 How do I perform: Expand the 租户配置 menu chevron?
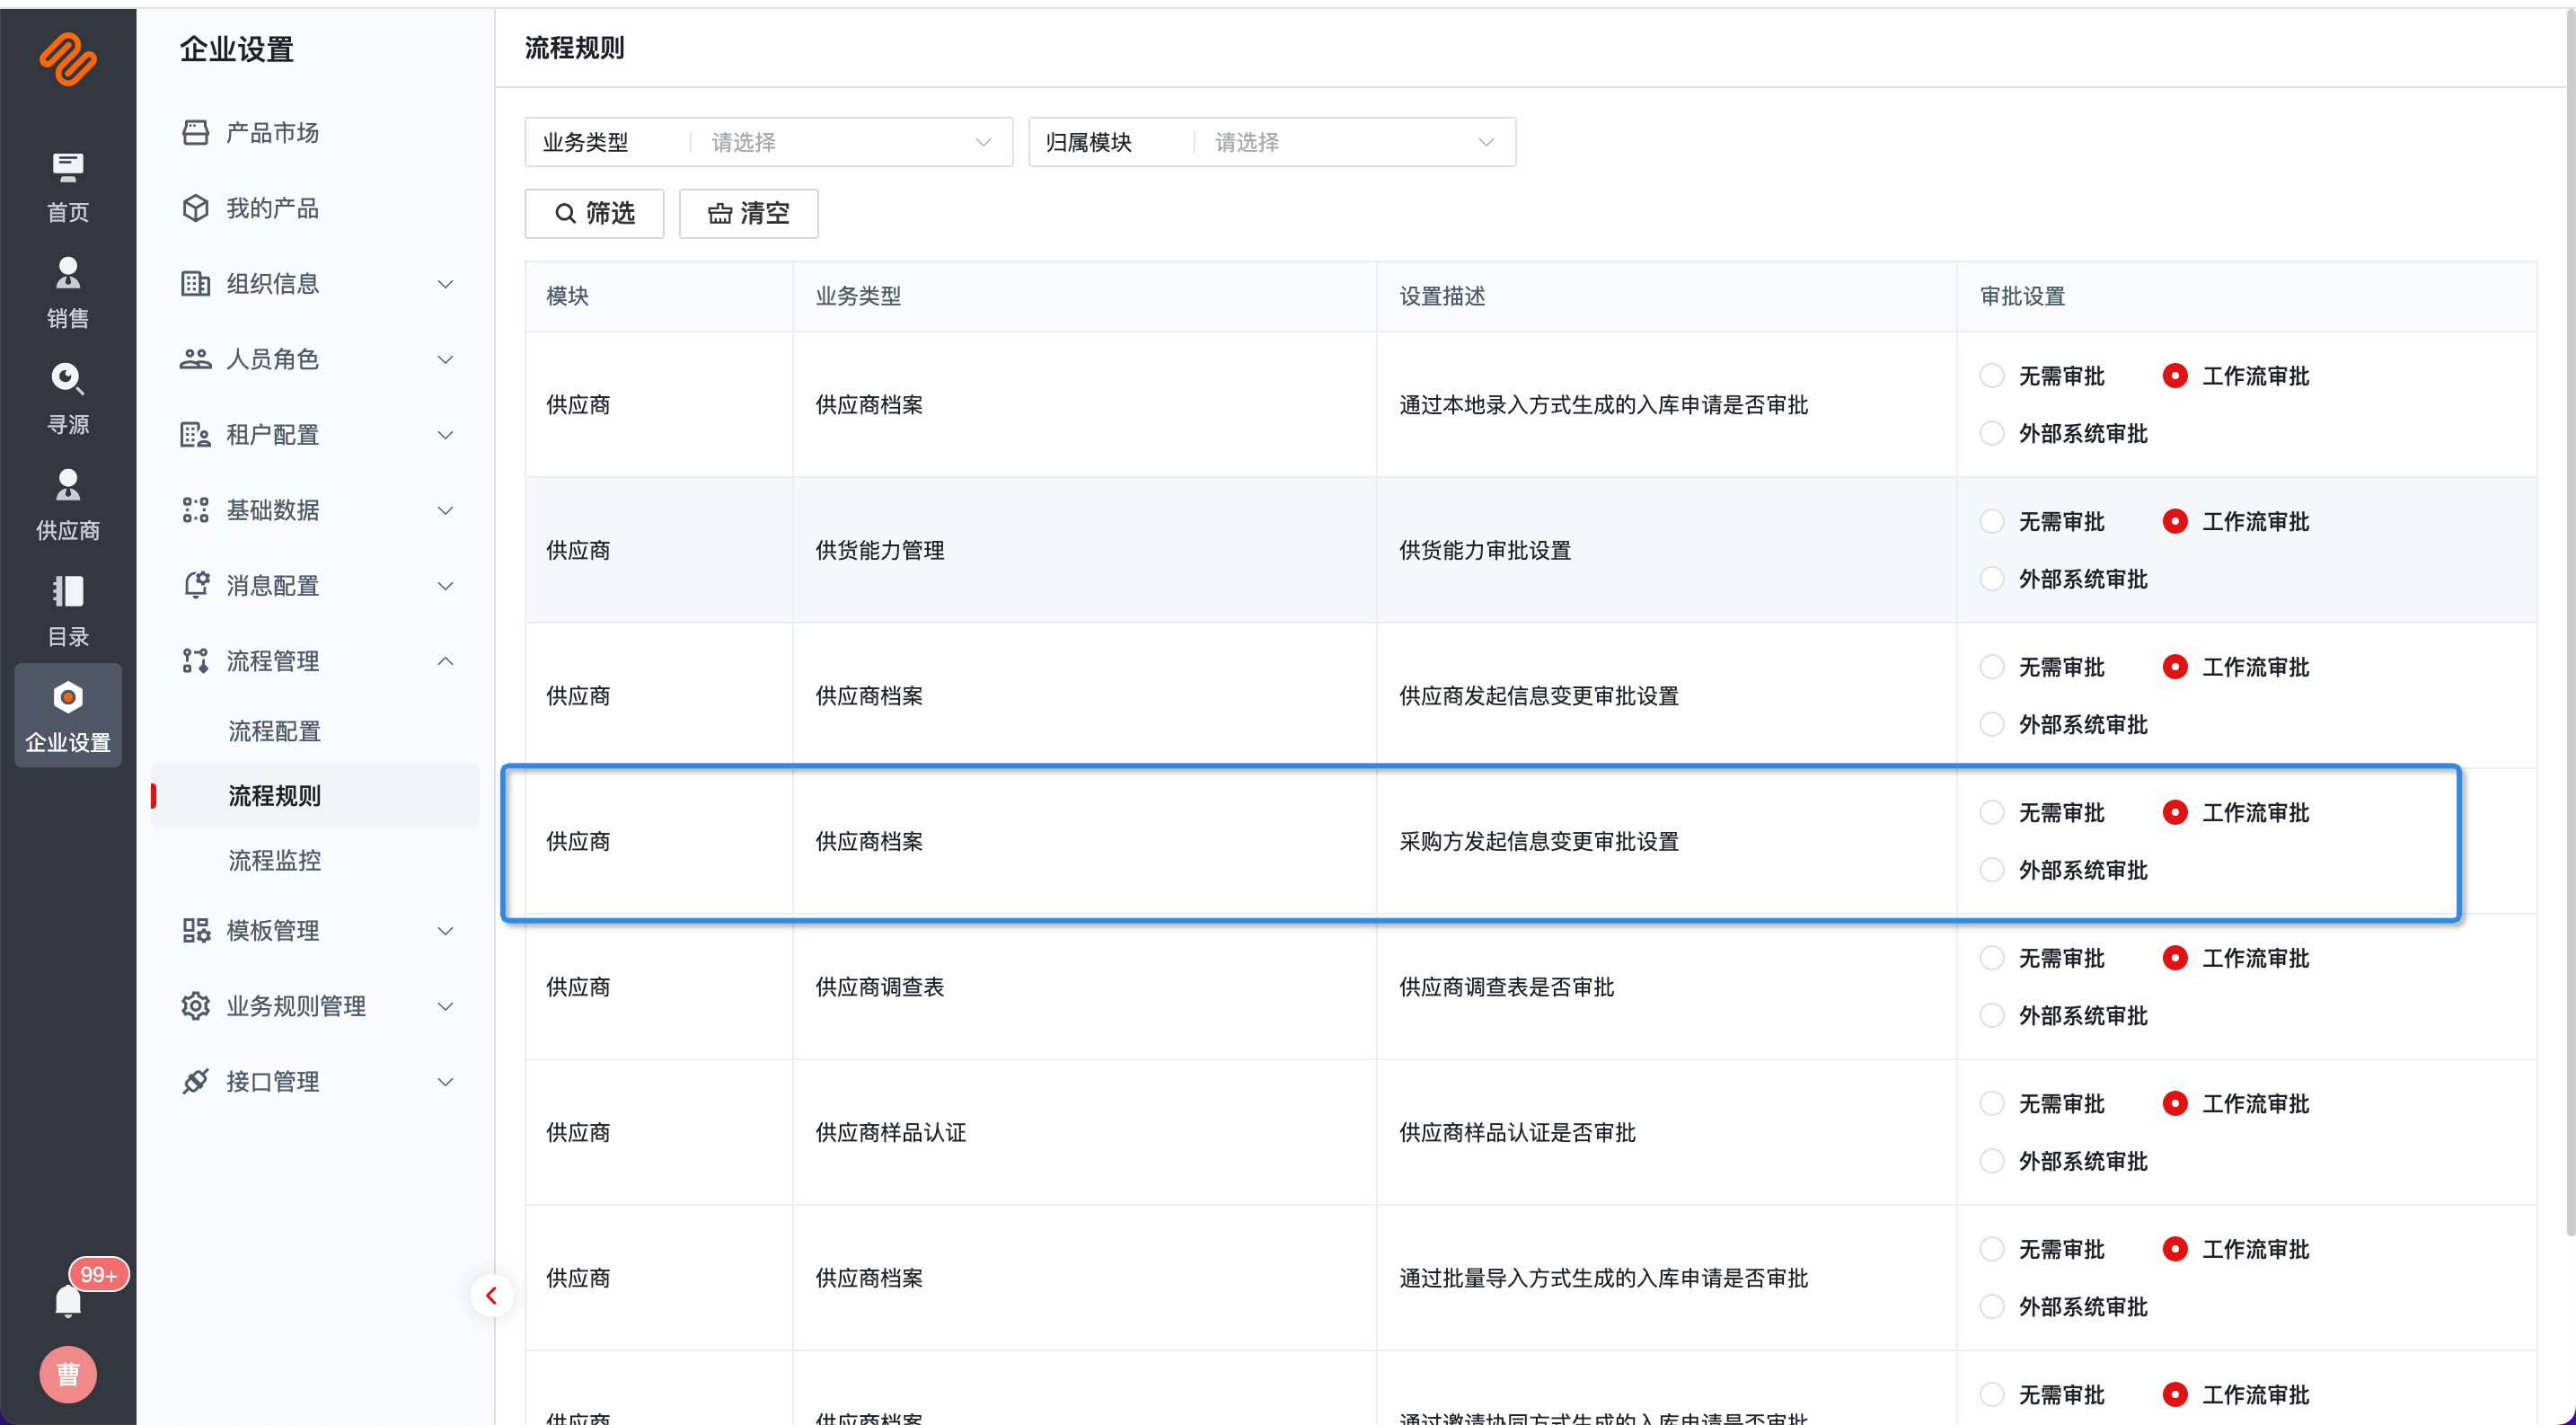[x=446, y=435]
